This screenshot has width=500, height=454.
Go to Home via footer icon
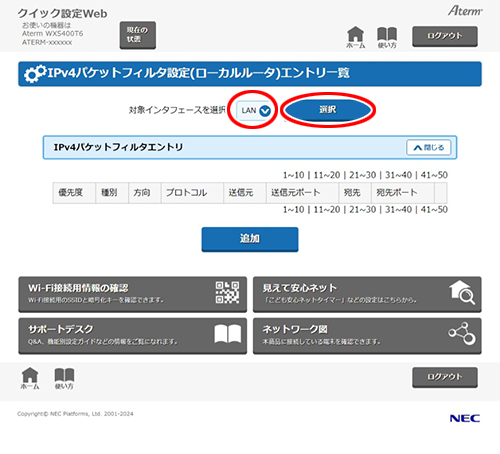point(30,379)
